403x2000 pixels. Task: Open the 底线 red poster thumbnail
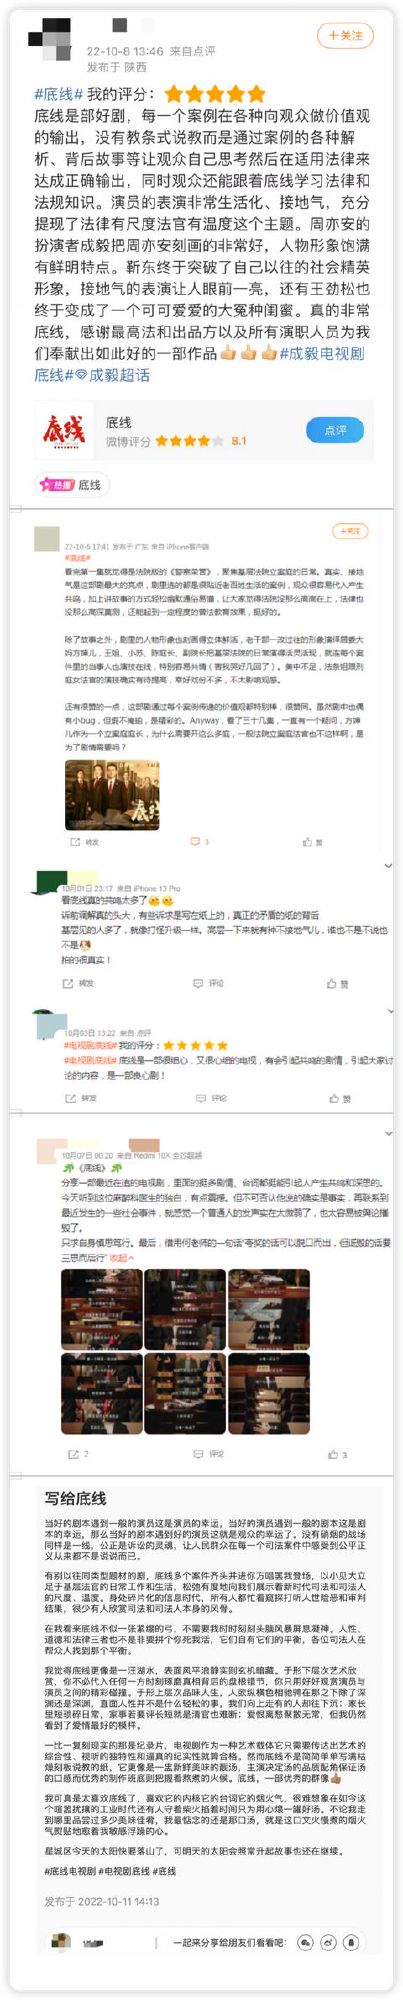pos(63,431)
